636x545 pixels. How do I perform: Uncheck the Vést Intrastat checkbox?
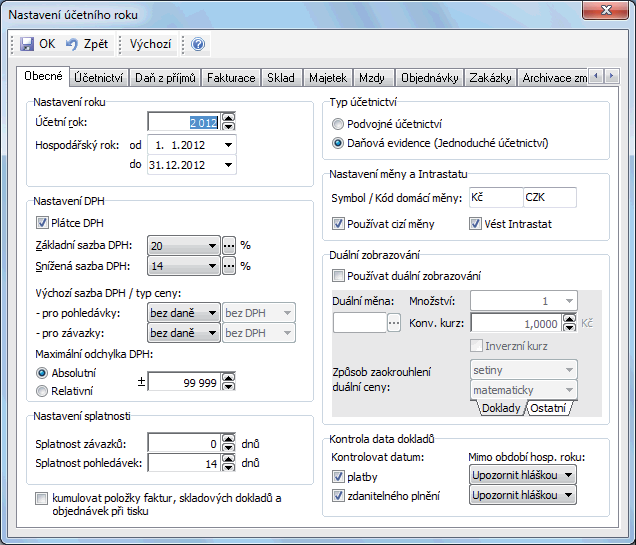475,223
